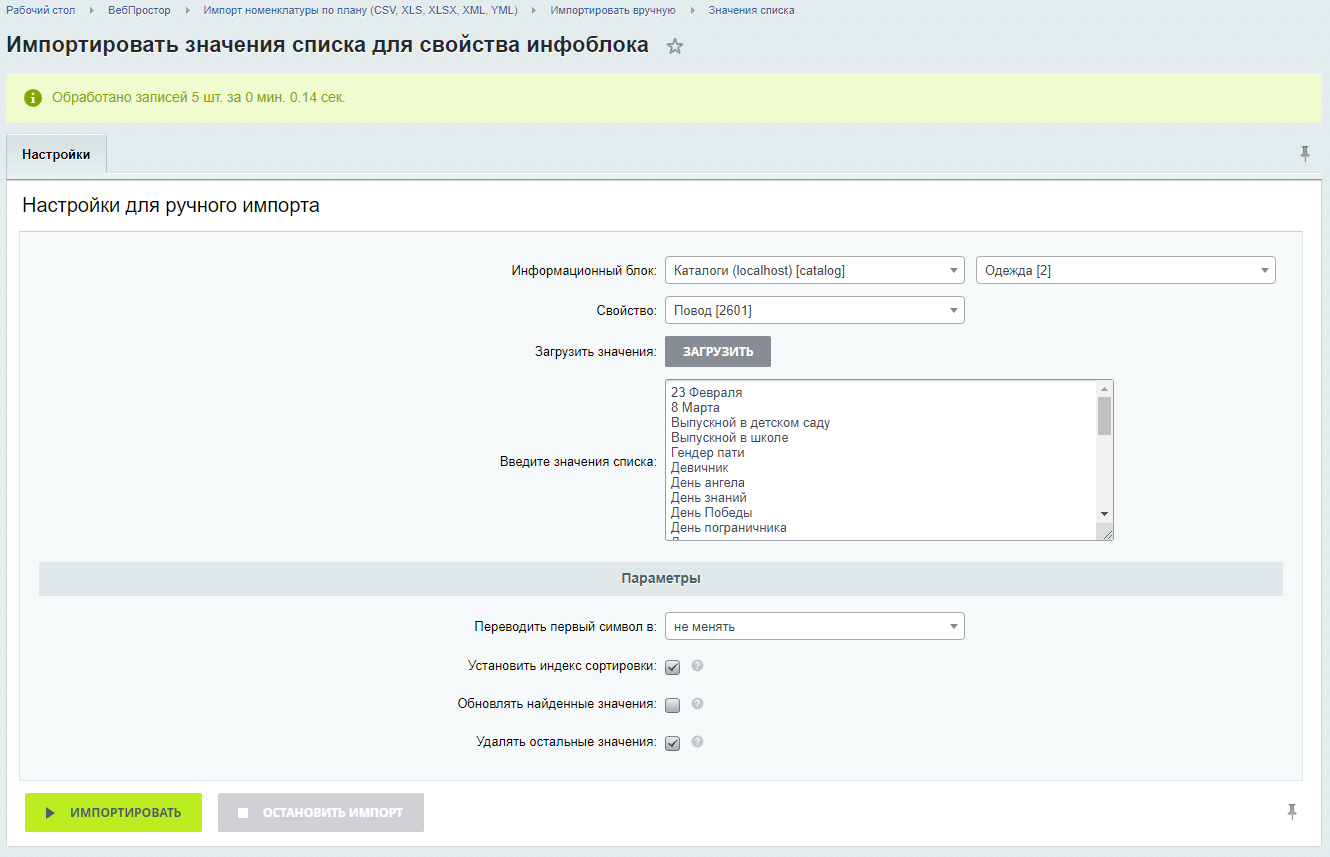
Task: Open the Одежда [2] infoblock dropdown
Action: [x=1126, y=270]
